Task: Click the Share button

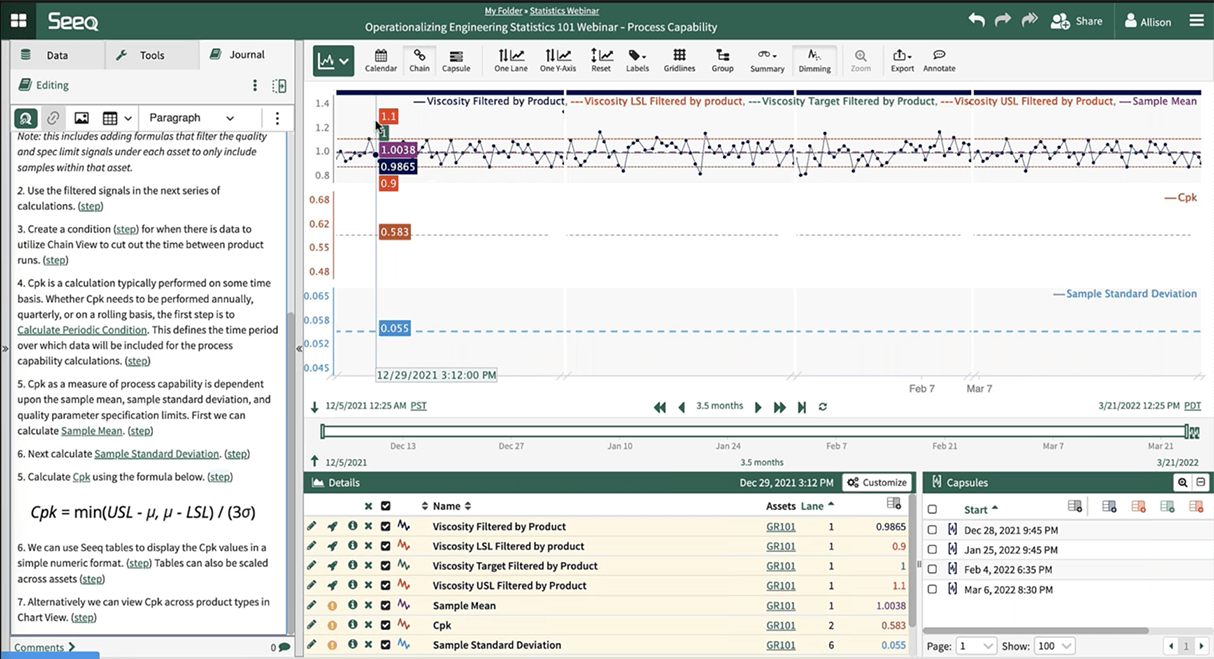Action: tap(1076, 21)
